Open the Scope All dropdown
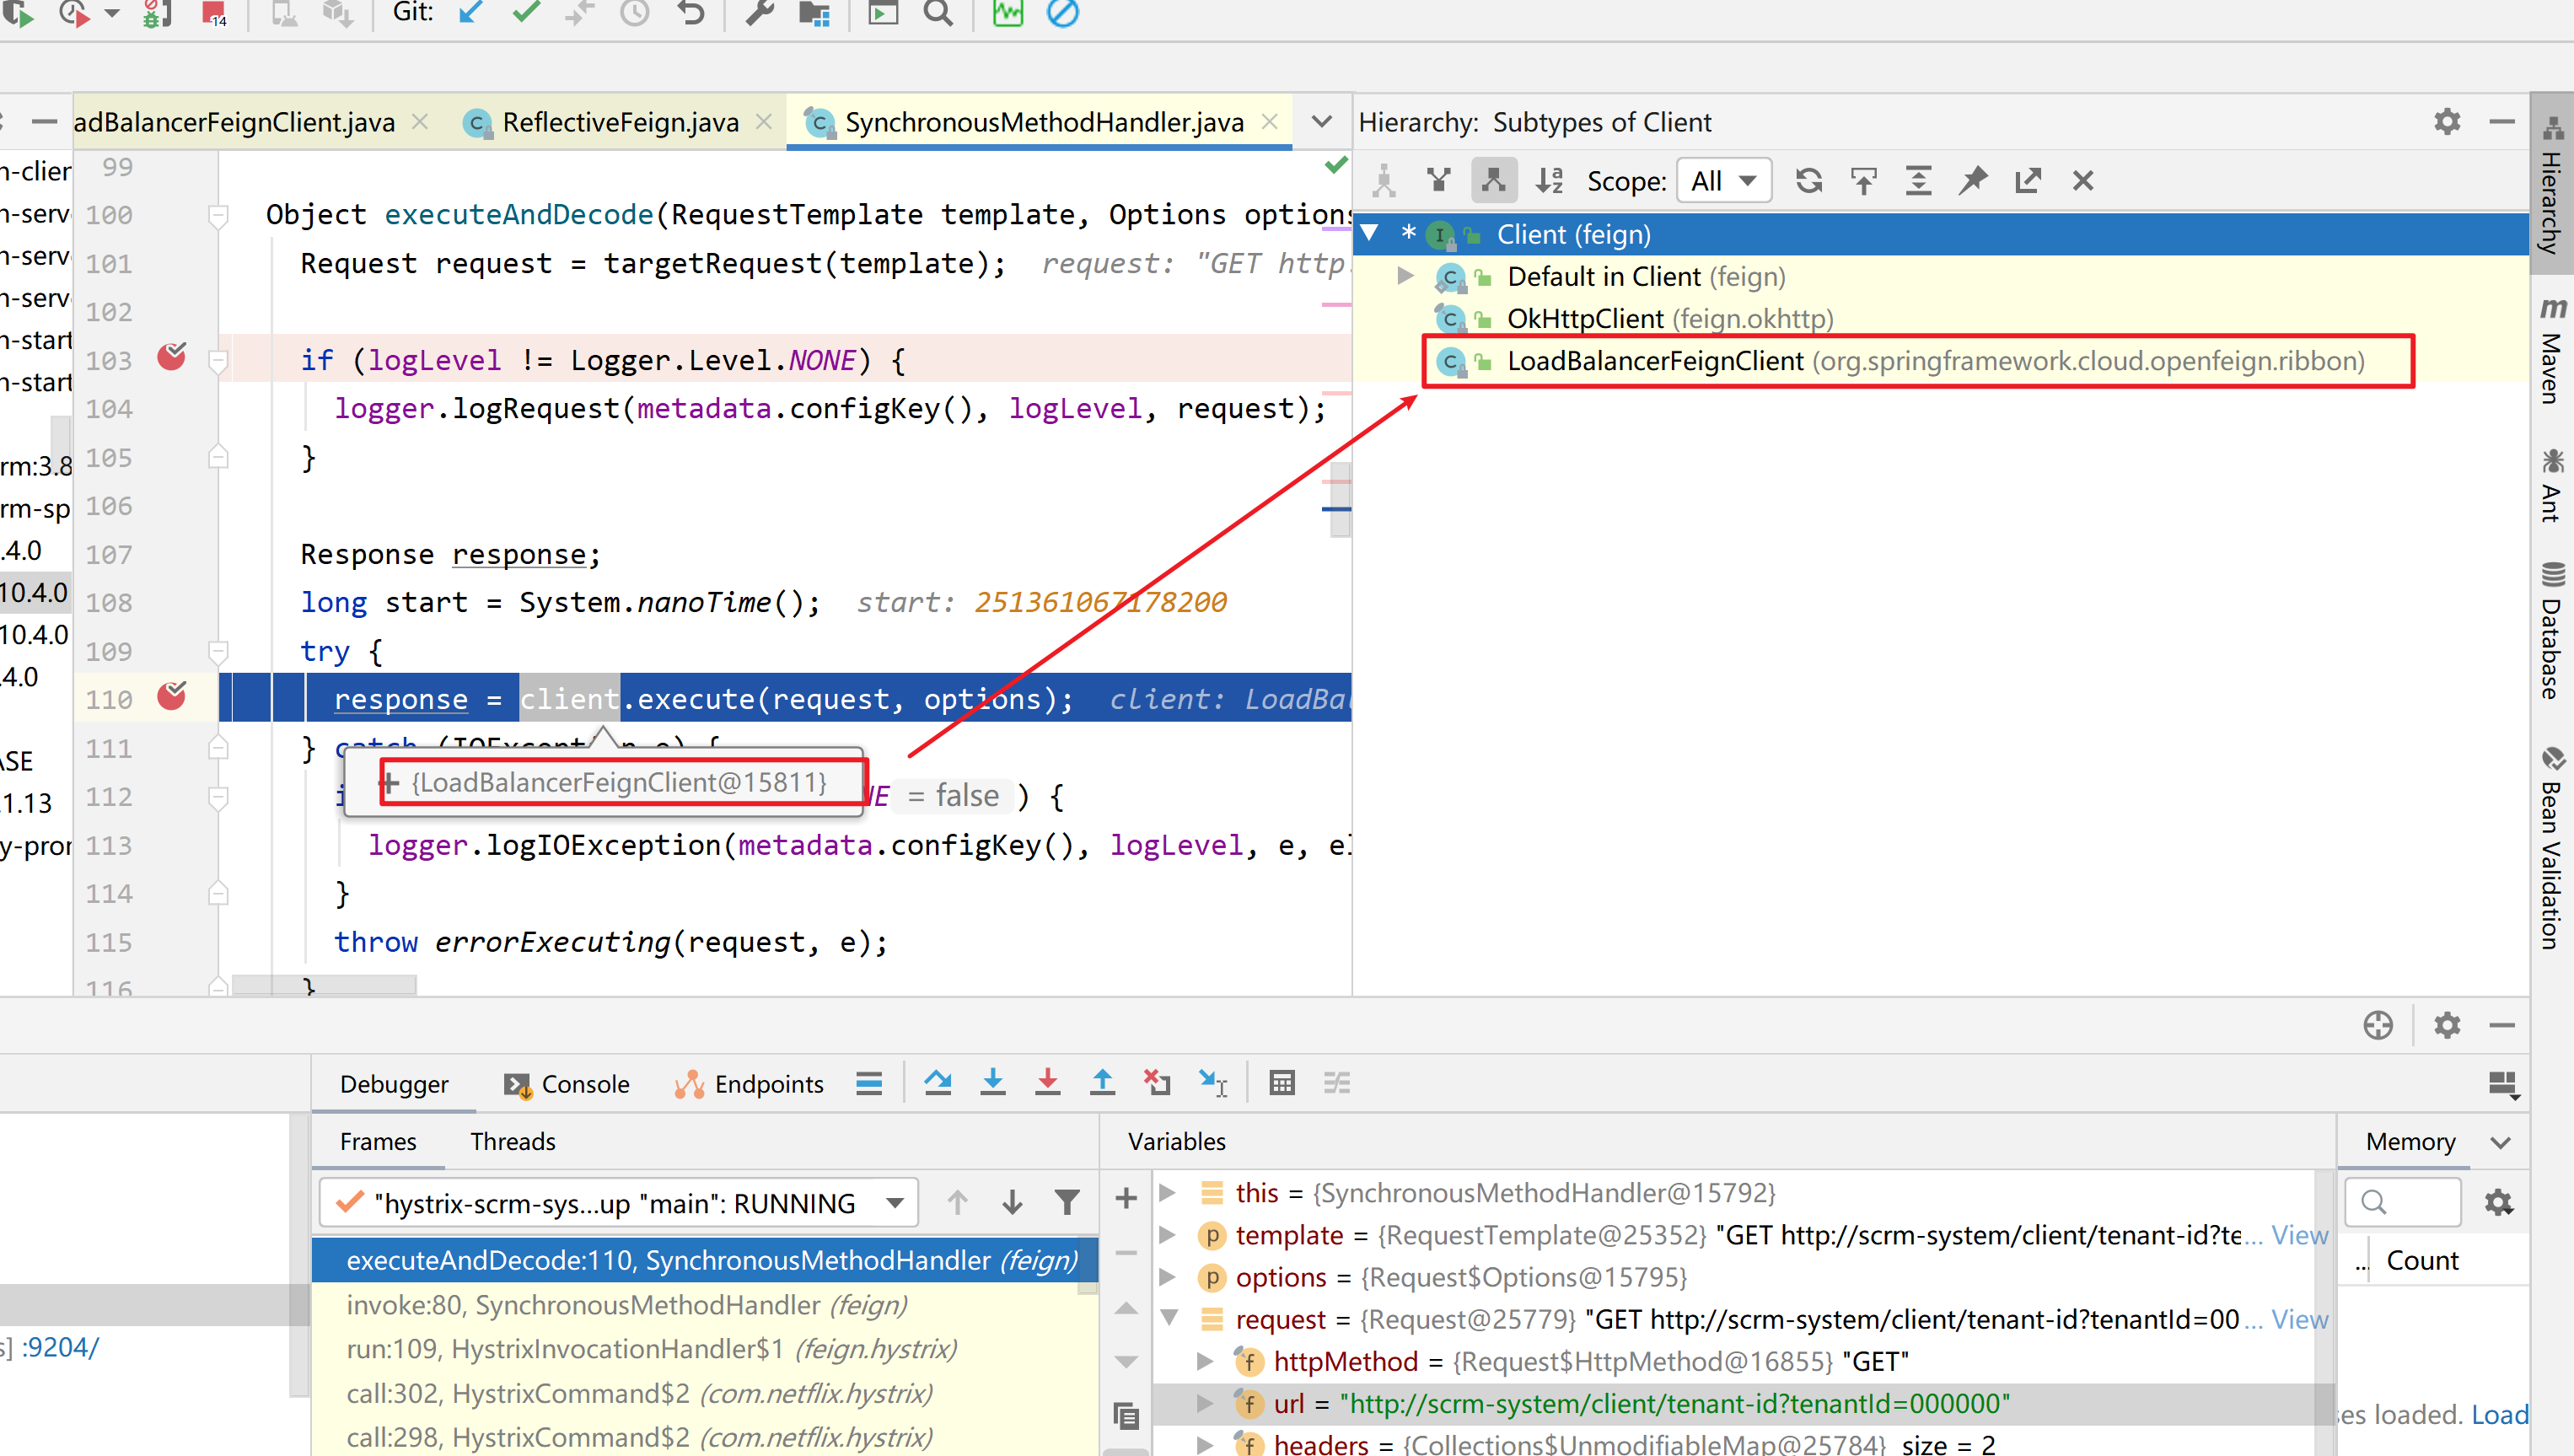The width and height of the screenshot is (2574, 1456). 1723,181
